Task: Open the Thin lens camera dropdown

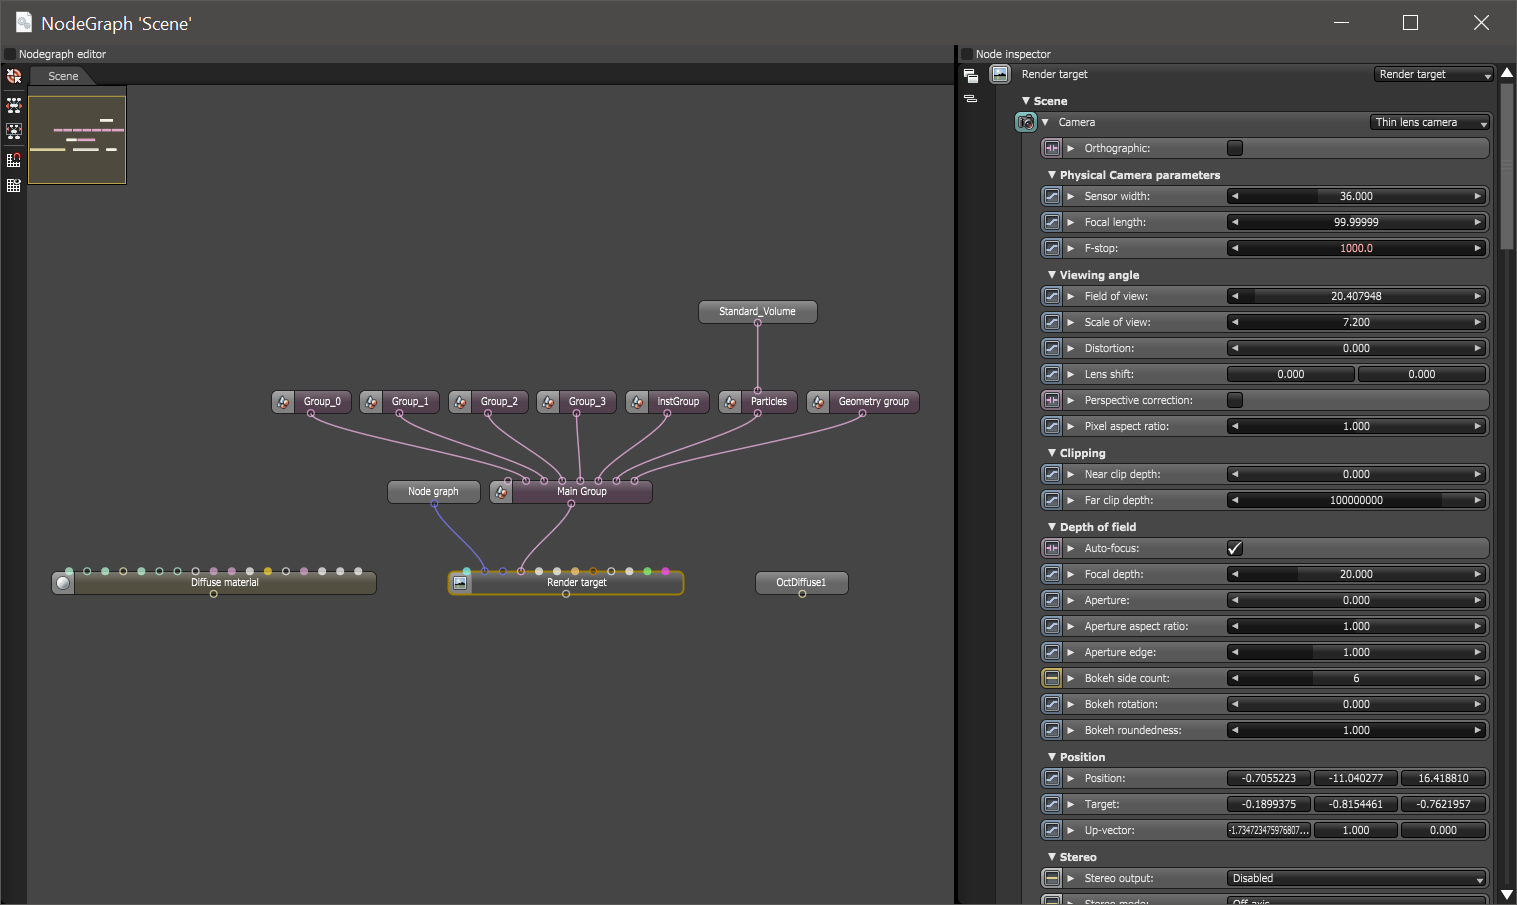Action: [1430, 122]
